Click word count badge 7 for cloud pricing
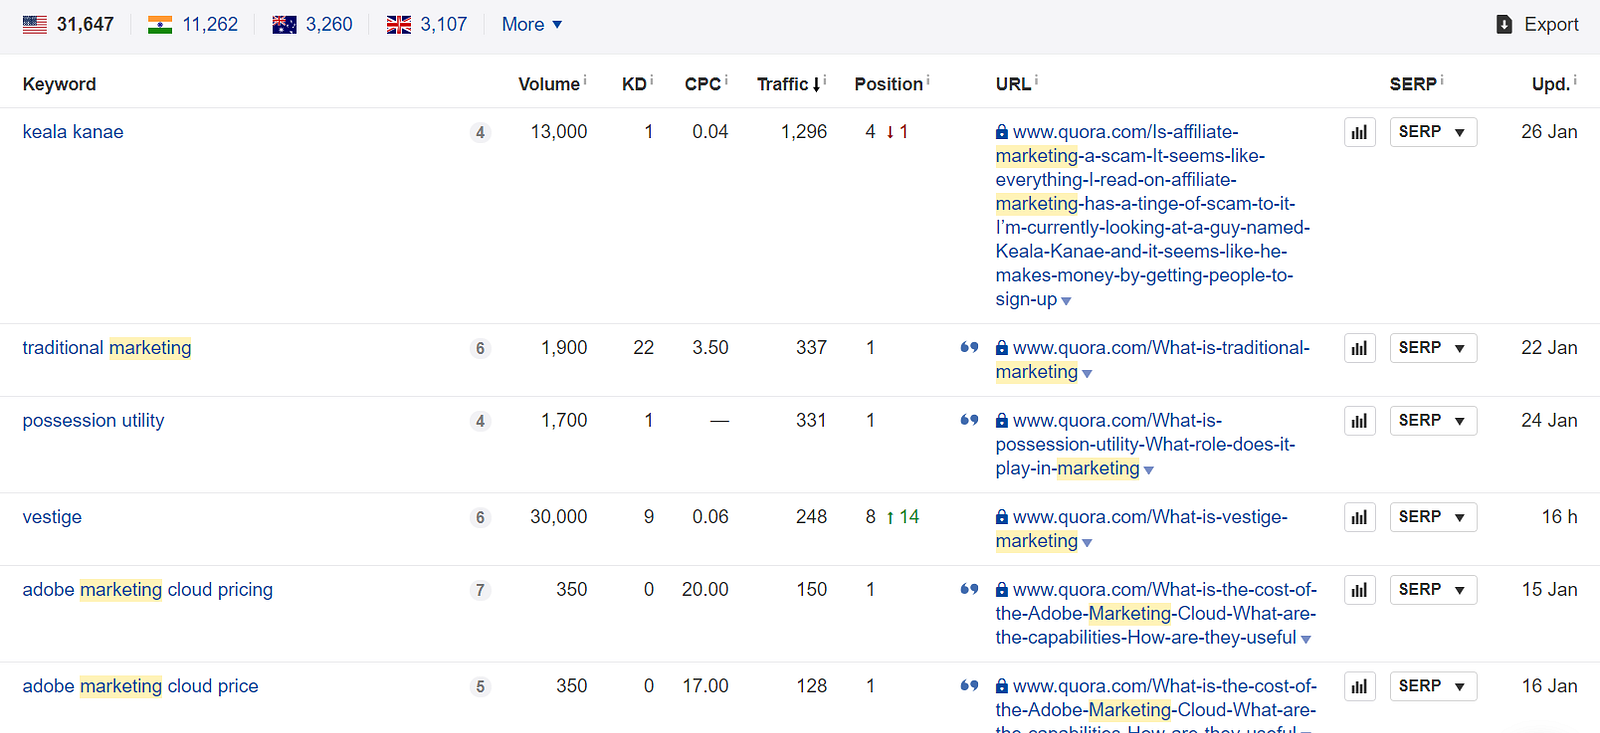This screenshot has height=733, width=1600. [x=480, y=590]
